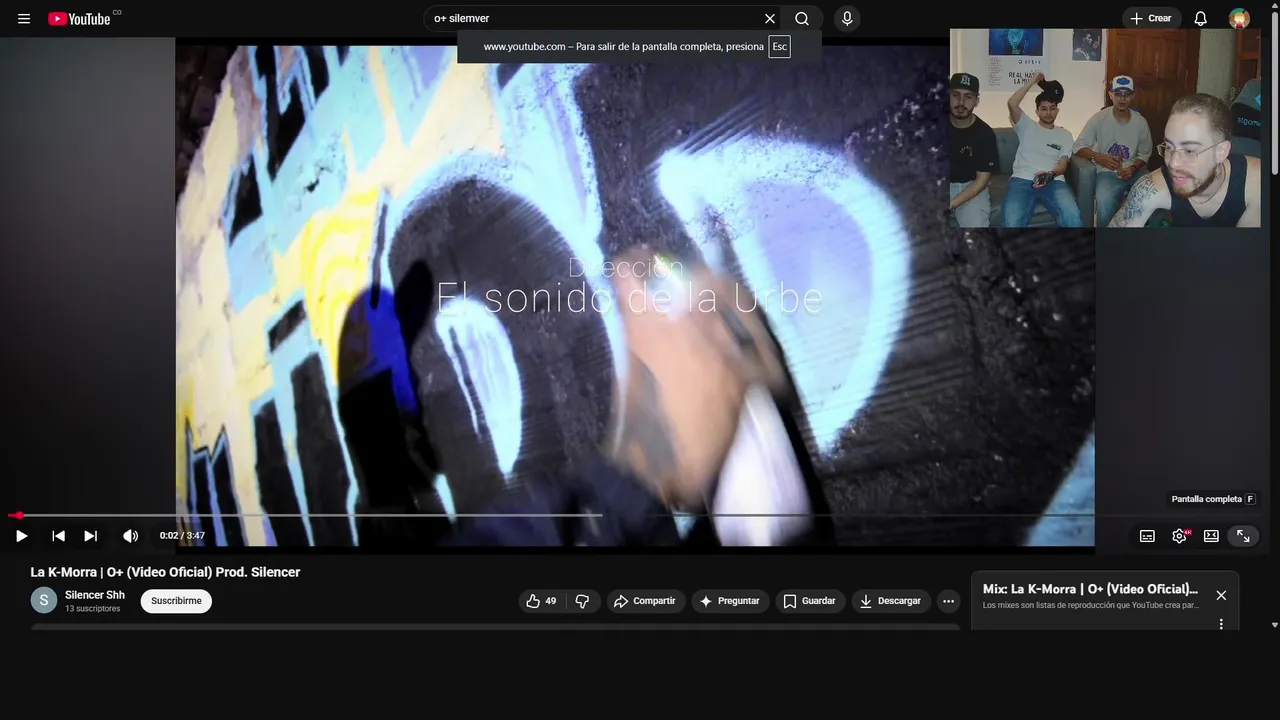Open the Crear create menu

point(1152,19)
